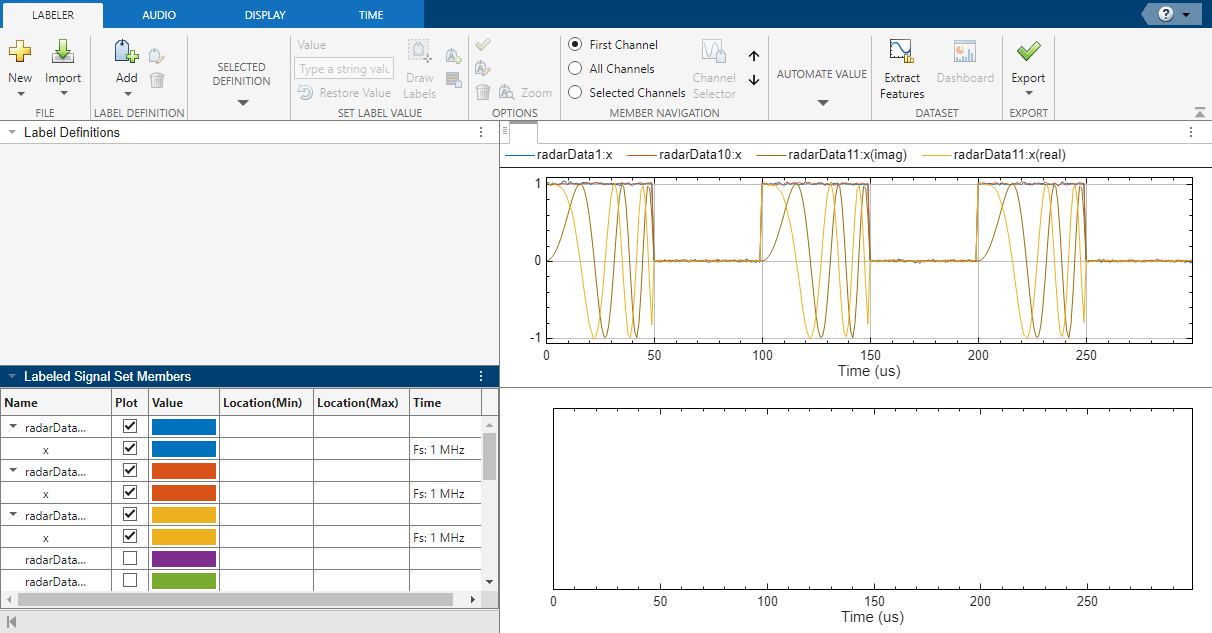
Task: Switch to the Display tab
Action: coord(265,15)
